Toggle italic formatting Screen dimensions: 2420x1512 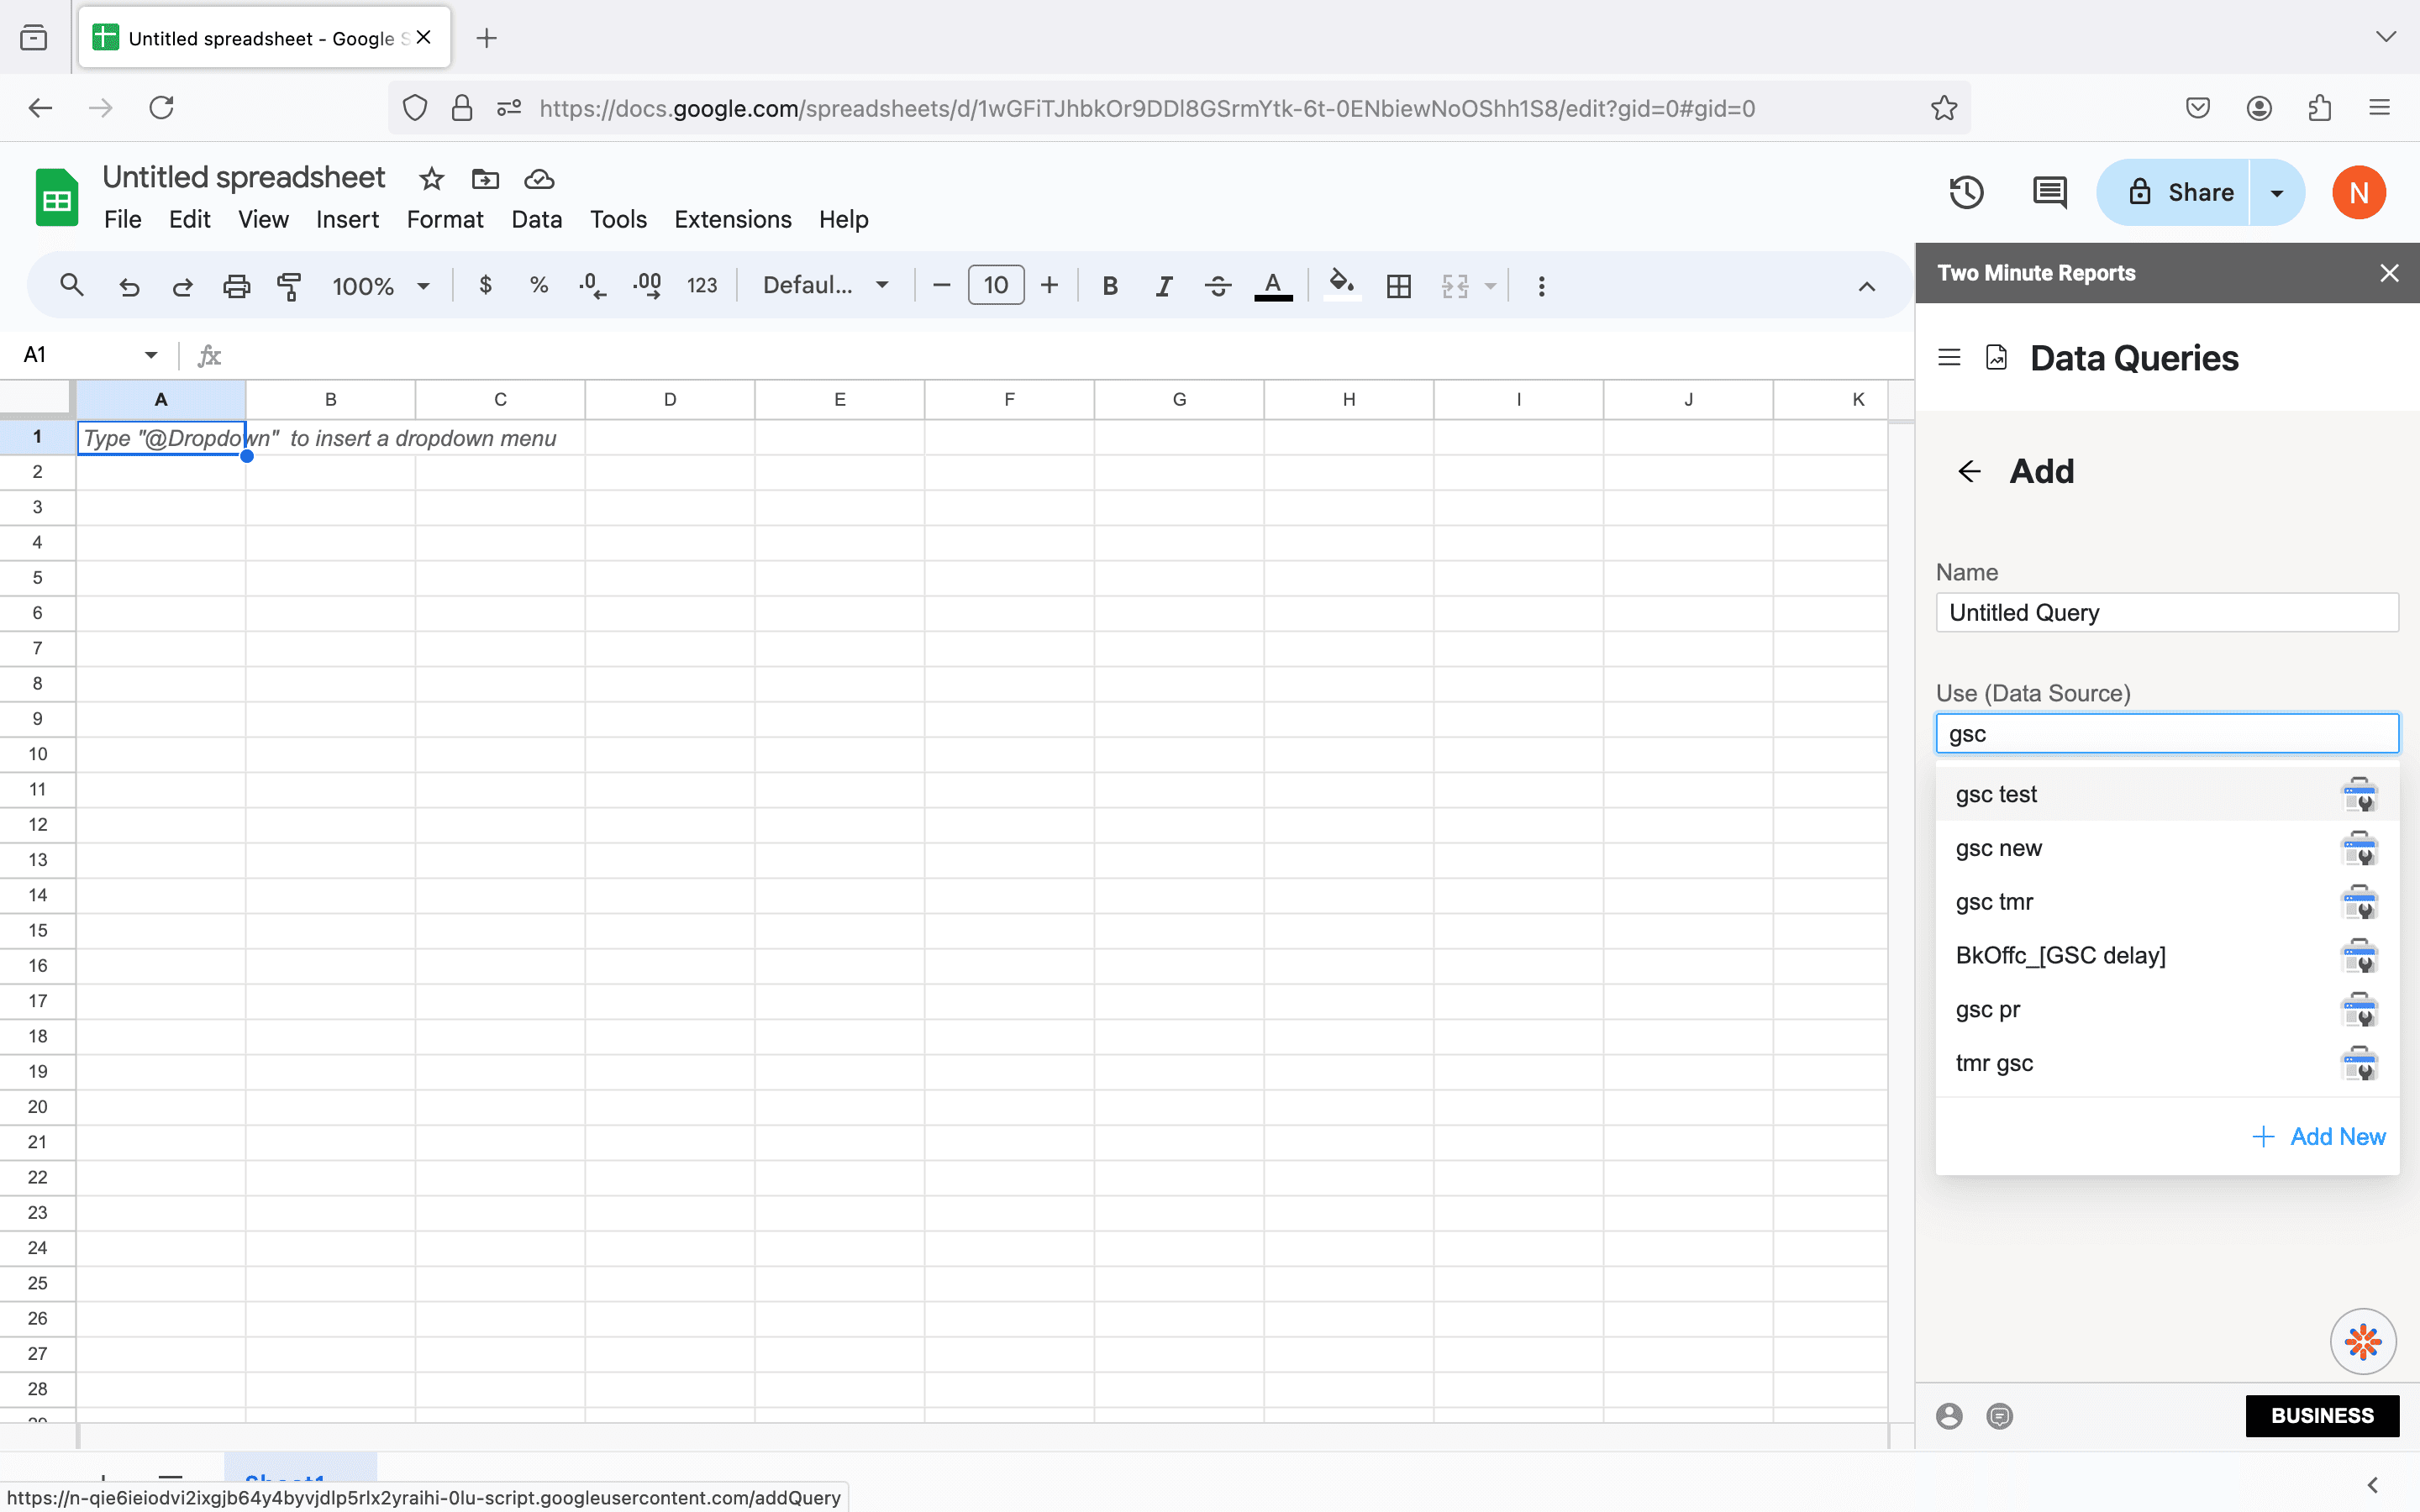point(1163,286)
